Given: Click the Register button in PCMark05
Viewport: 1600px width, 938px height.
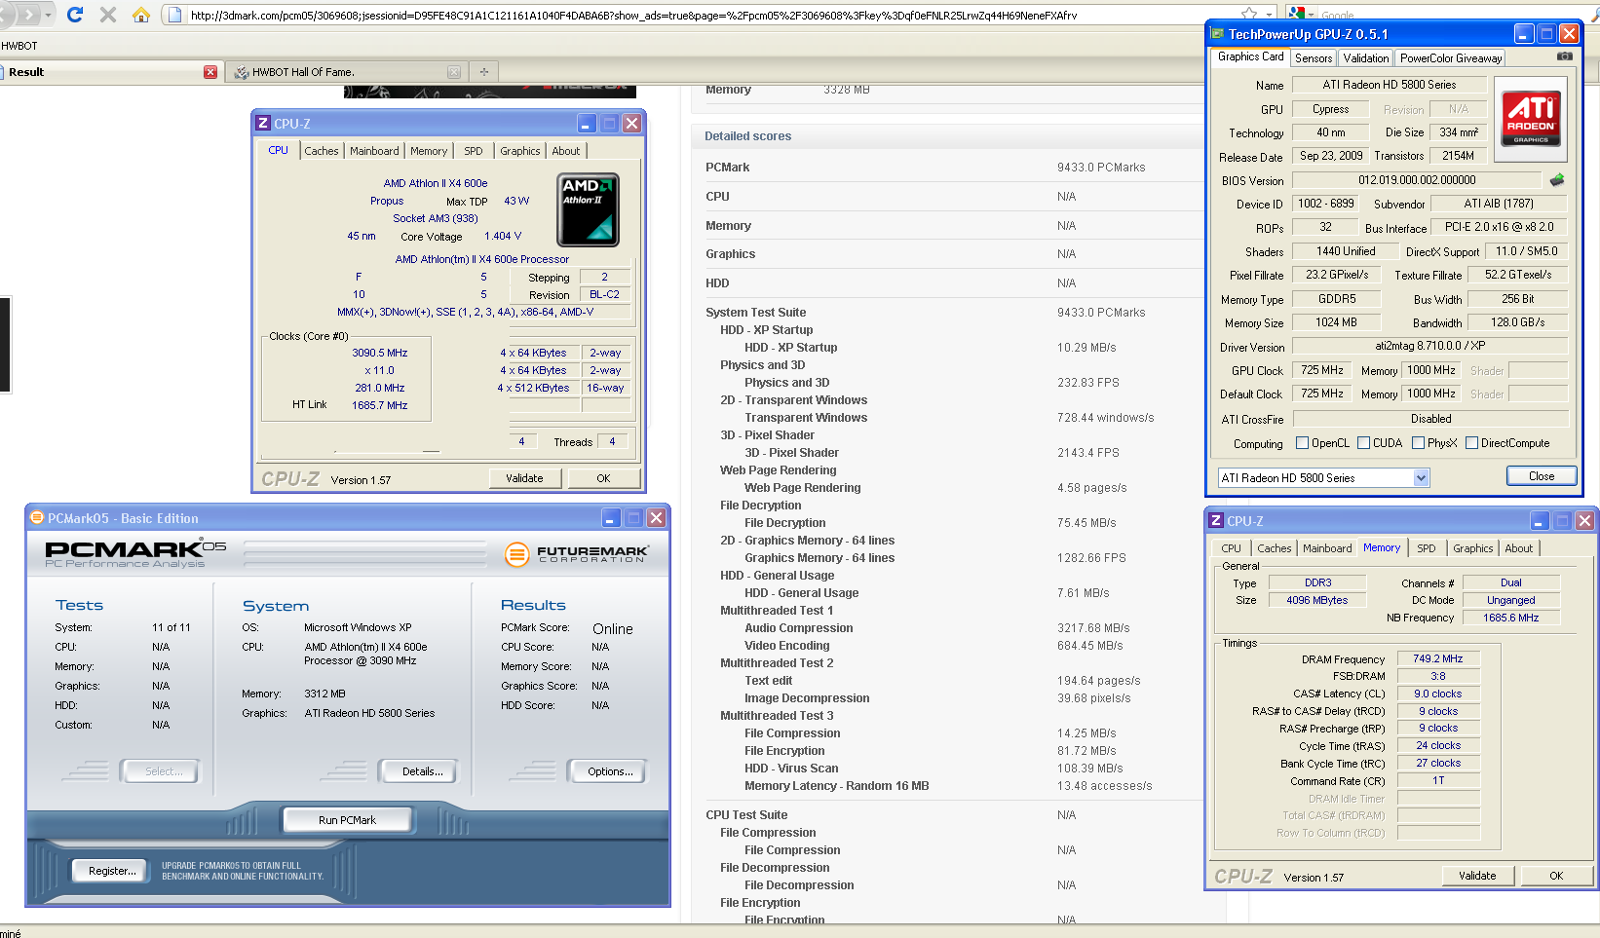Looking at the screenshot, I should tap(111, 871).
